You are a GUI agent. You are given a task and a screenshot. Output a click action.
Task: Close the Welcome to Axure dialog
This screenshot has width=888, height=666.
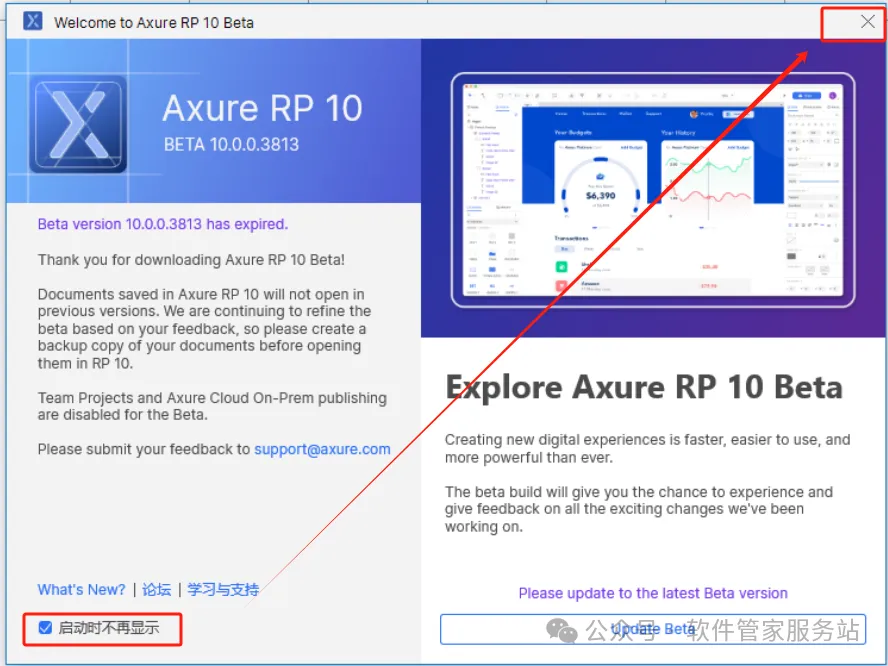click(867, 22)
